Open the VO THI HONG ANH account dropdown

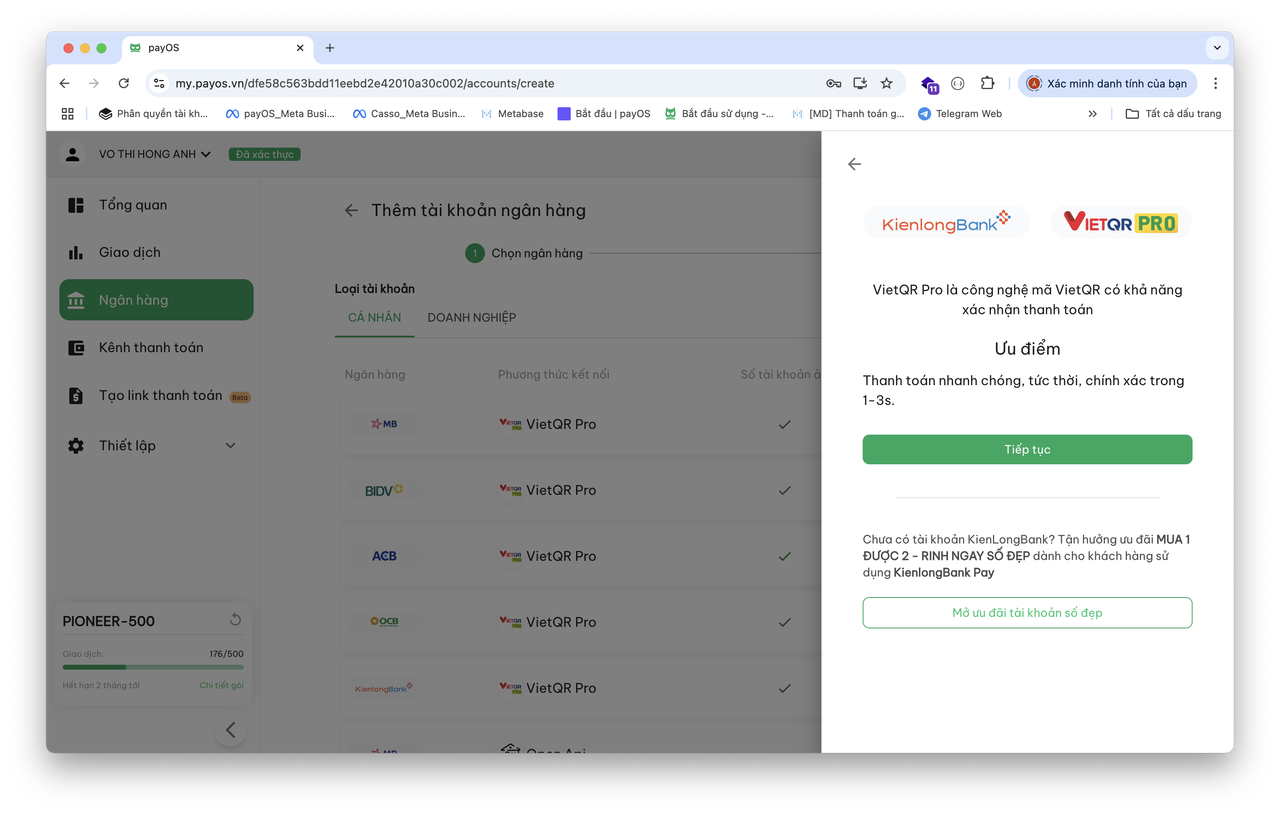[155, 154]
